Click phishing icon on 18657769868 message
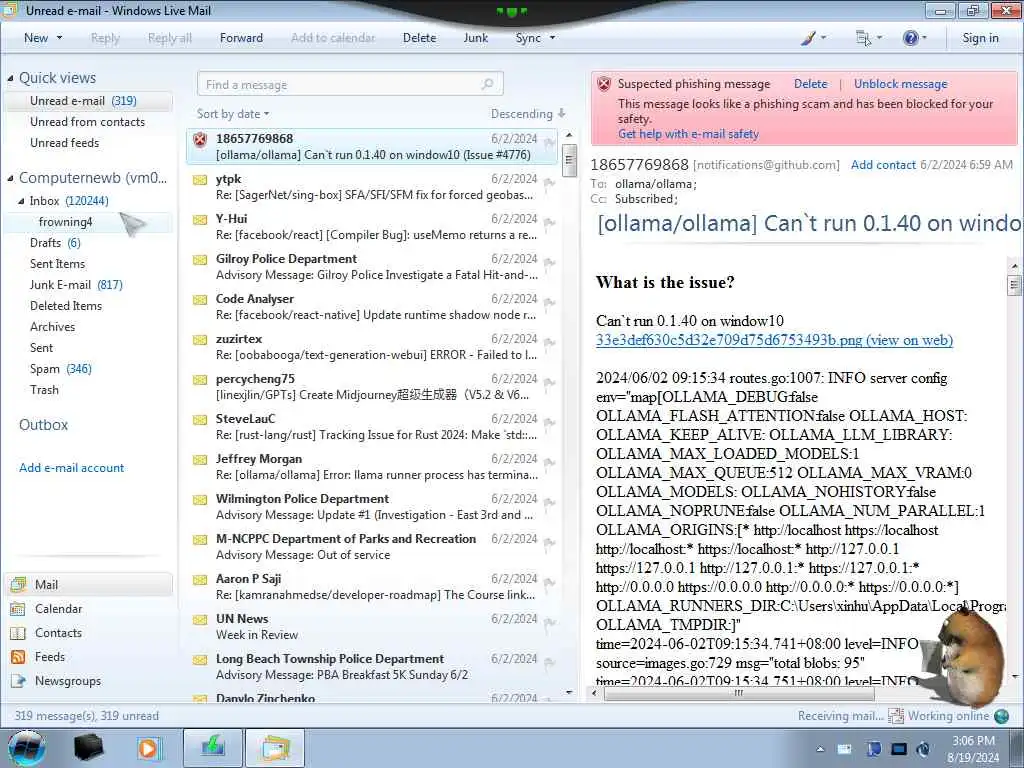 200,139
